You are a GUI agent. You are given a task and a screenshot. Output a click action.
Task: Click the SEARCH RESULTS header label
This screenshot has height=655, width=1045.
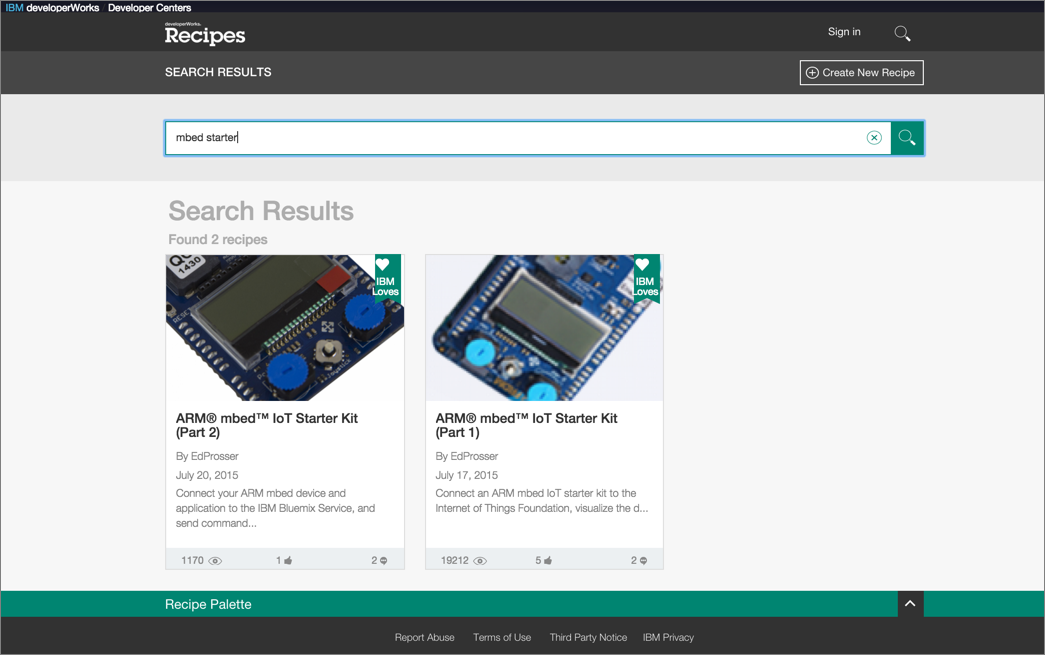[x=218, y=72]
